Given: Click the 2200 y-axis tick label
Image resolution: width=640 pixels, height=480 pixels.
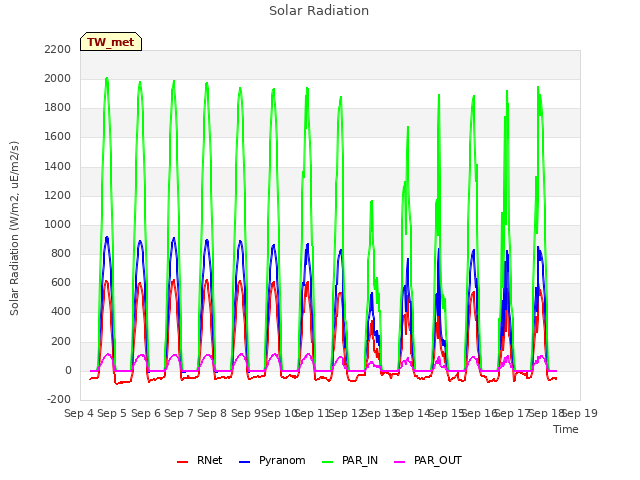Looking at the screenshot, I should pyautogui.click(x=58, y=49).
